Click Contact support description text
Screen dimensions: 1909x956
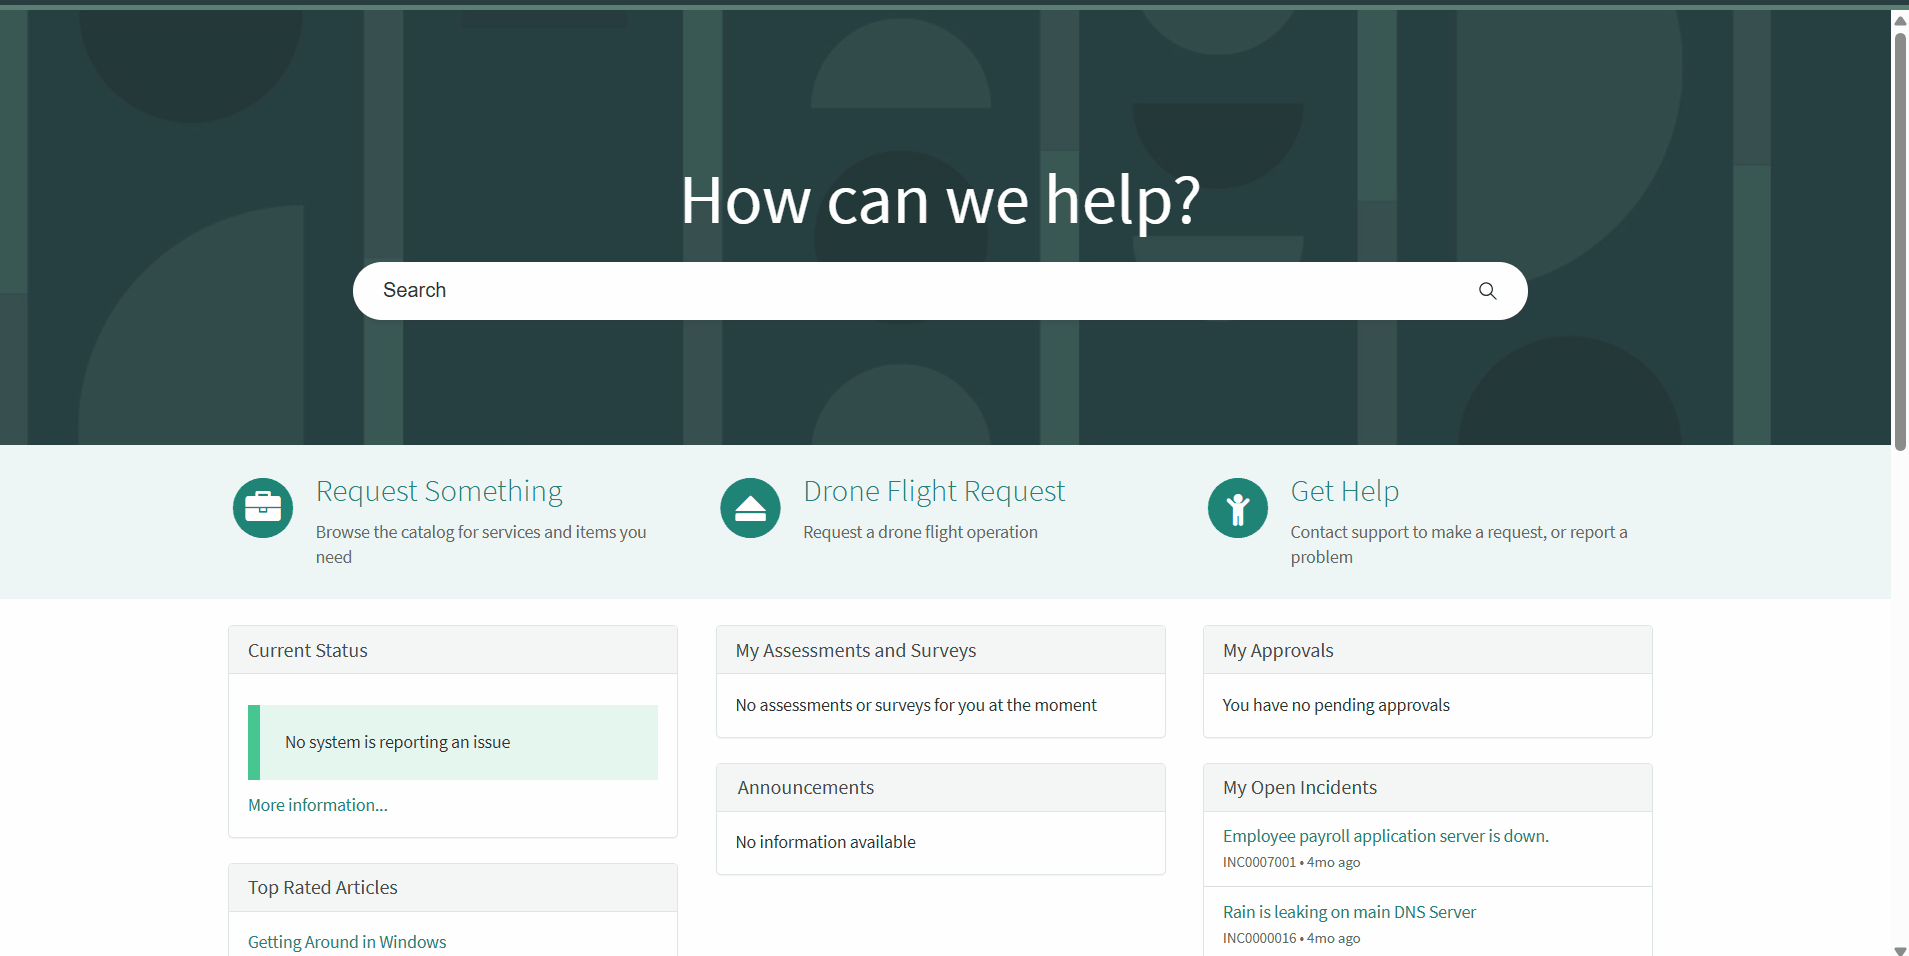click(1458, 533)
